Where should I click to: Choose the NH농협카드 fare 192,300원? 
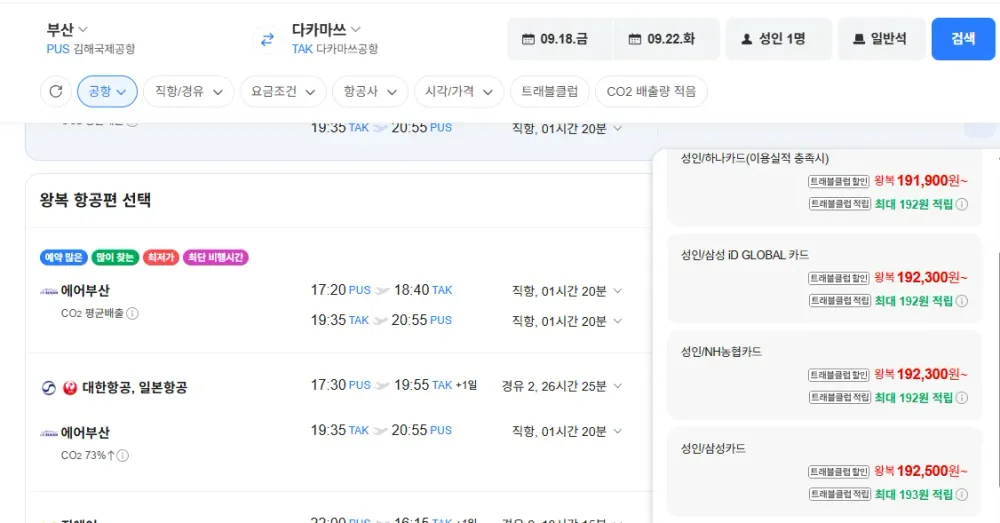[x=824, y=375]
